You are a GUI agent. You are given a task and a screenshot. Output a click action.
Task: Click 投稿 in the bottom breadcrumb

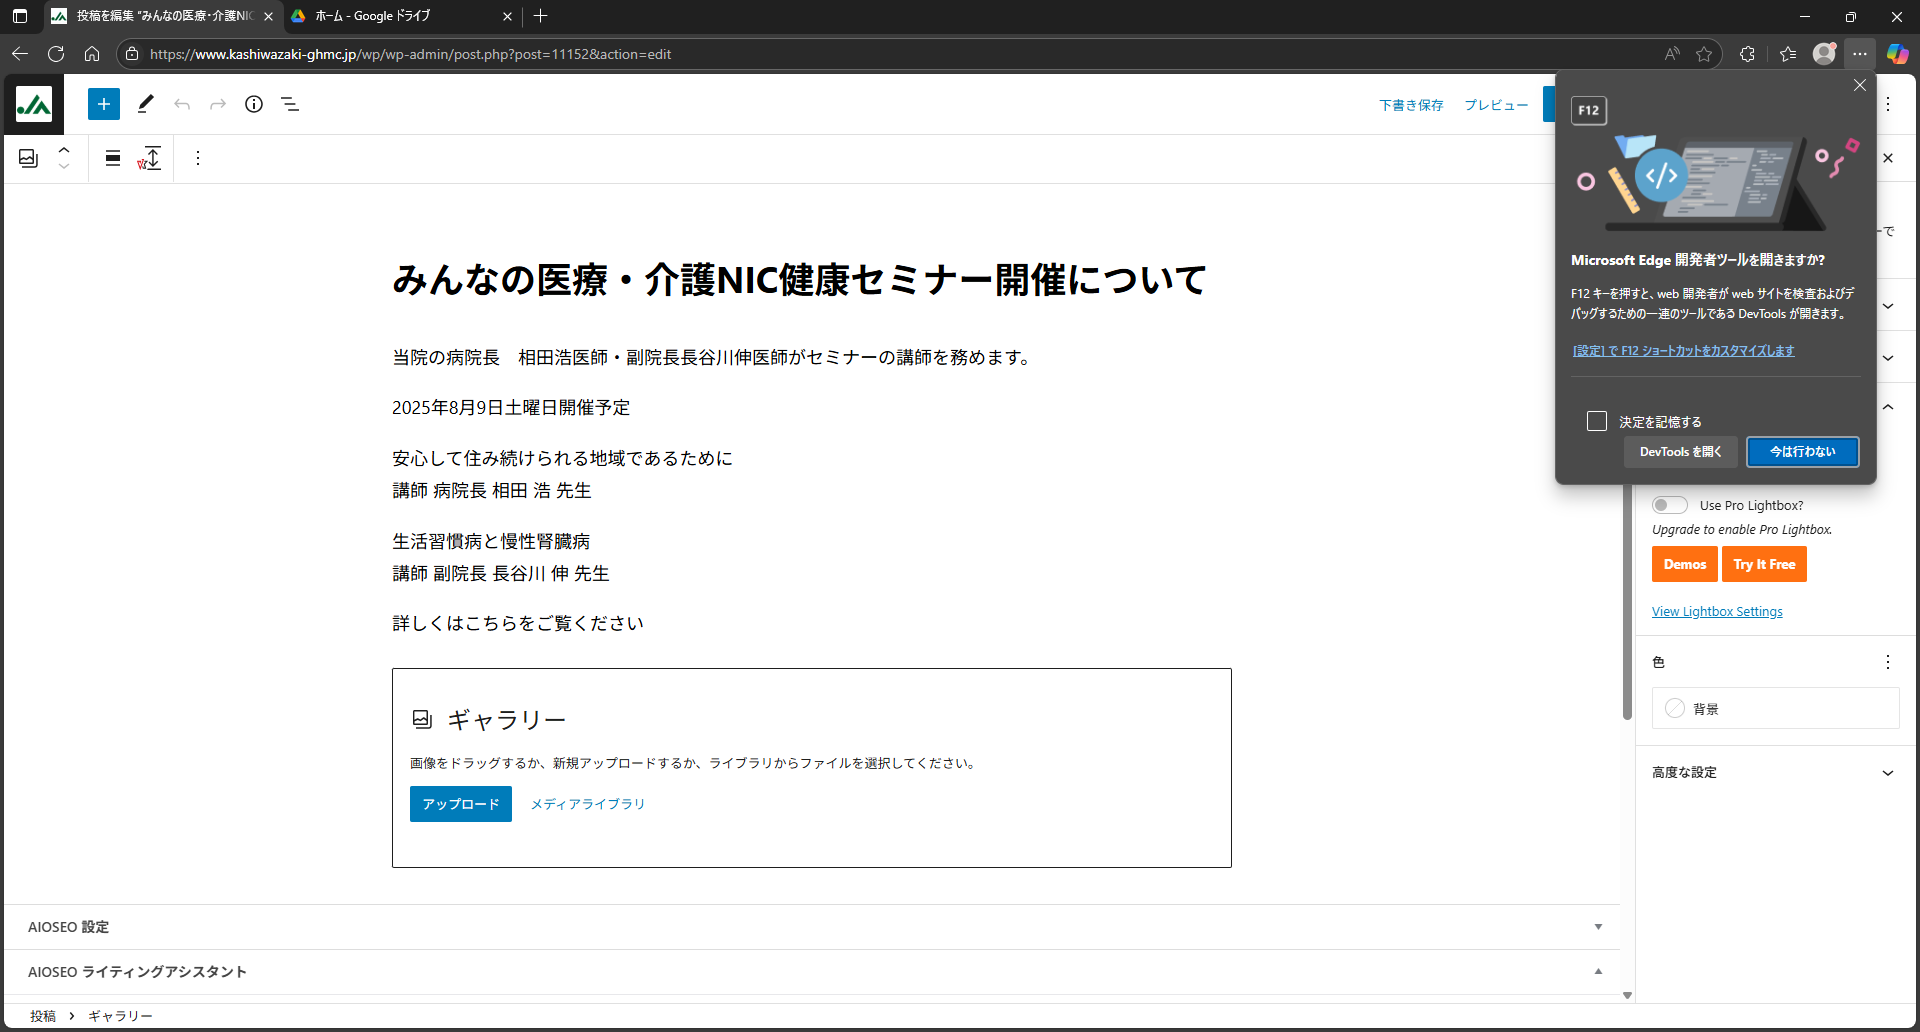pyautogui.click(x=43, y=1016)
